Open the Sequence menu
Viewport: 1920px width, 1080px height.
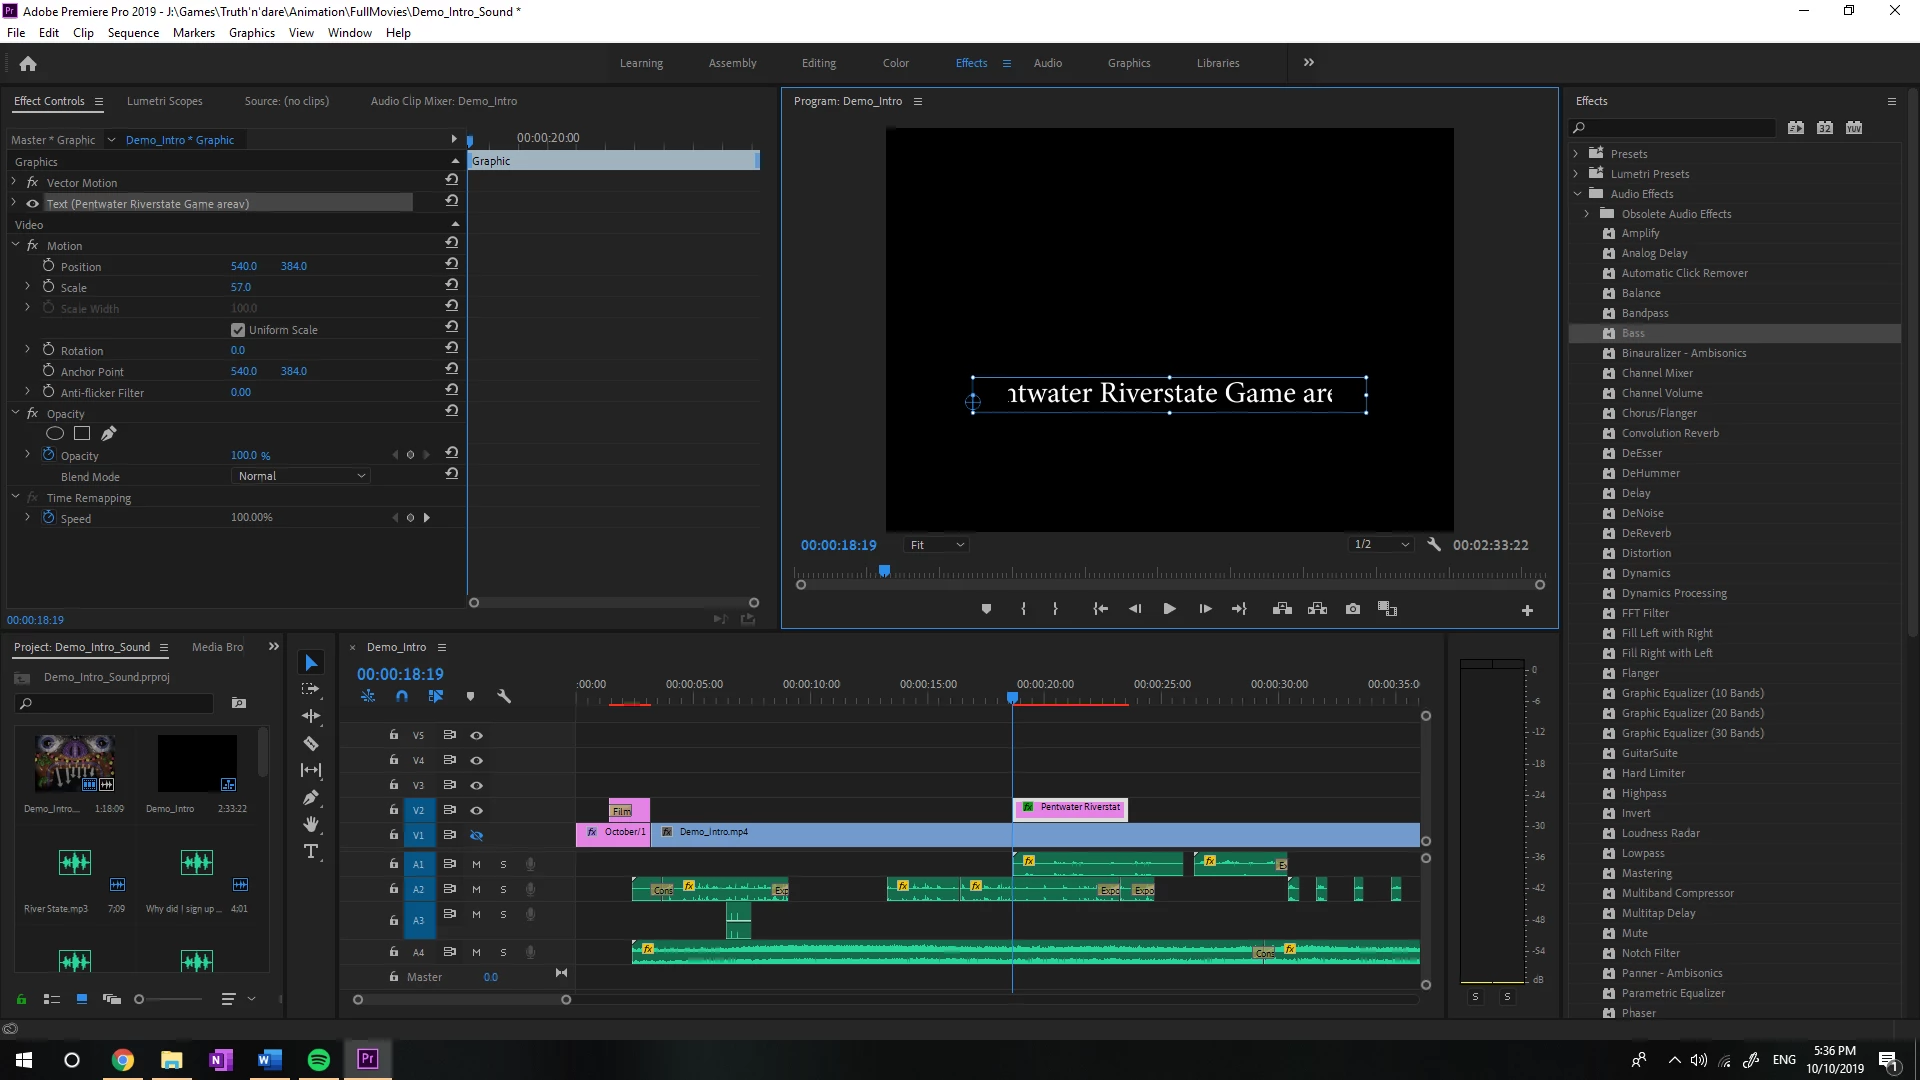(133, 33)
